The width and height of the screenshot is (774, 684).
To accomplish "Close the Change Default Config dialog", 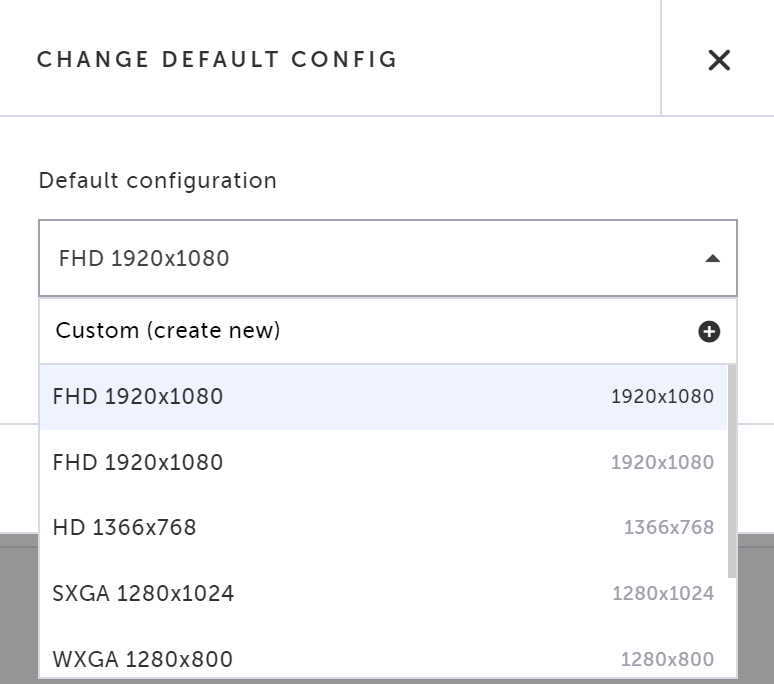I will tap(719, 60).
